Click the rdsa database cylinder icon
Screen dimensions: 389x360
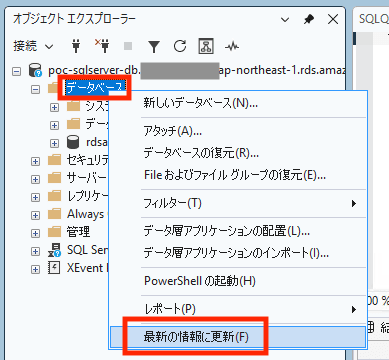tap(73, 142)
